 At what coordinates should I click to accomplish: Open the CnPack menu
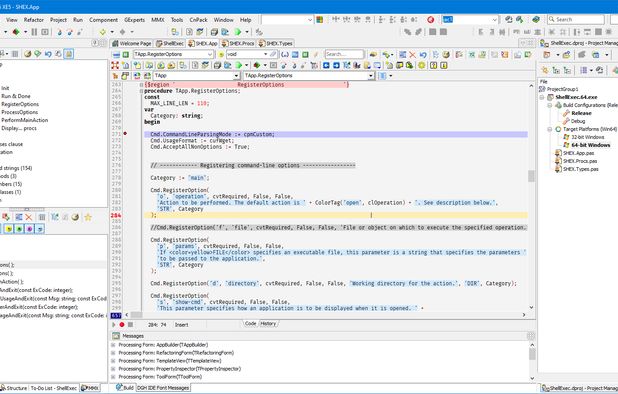point(198,20)
